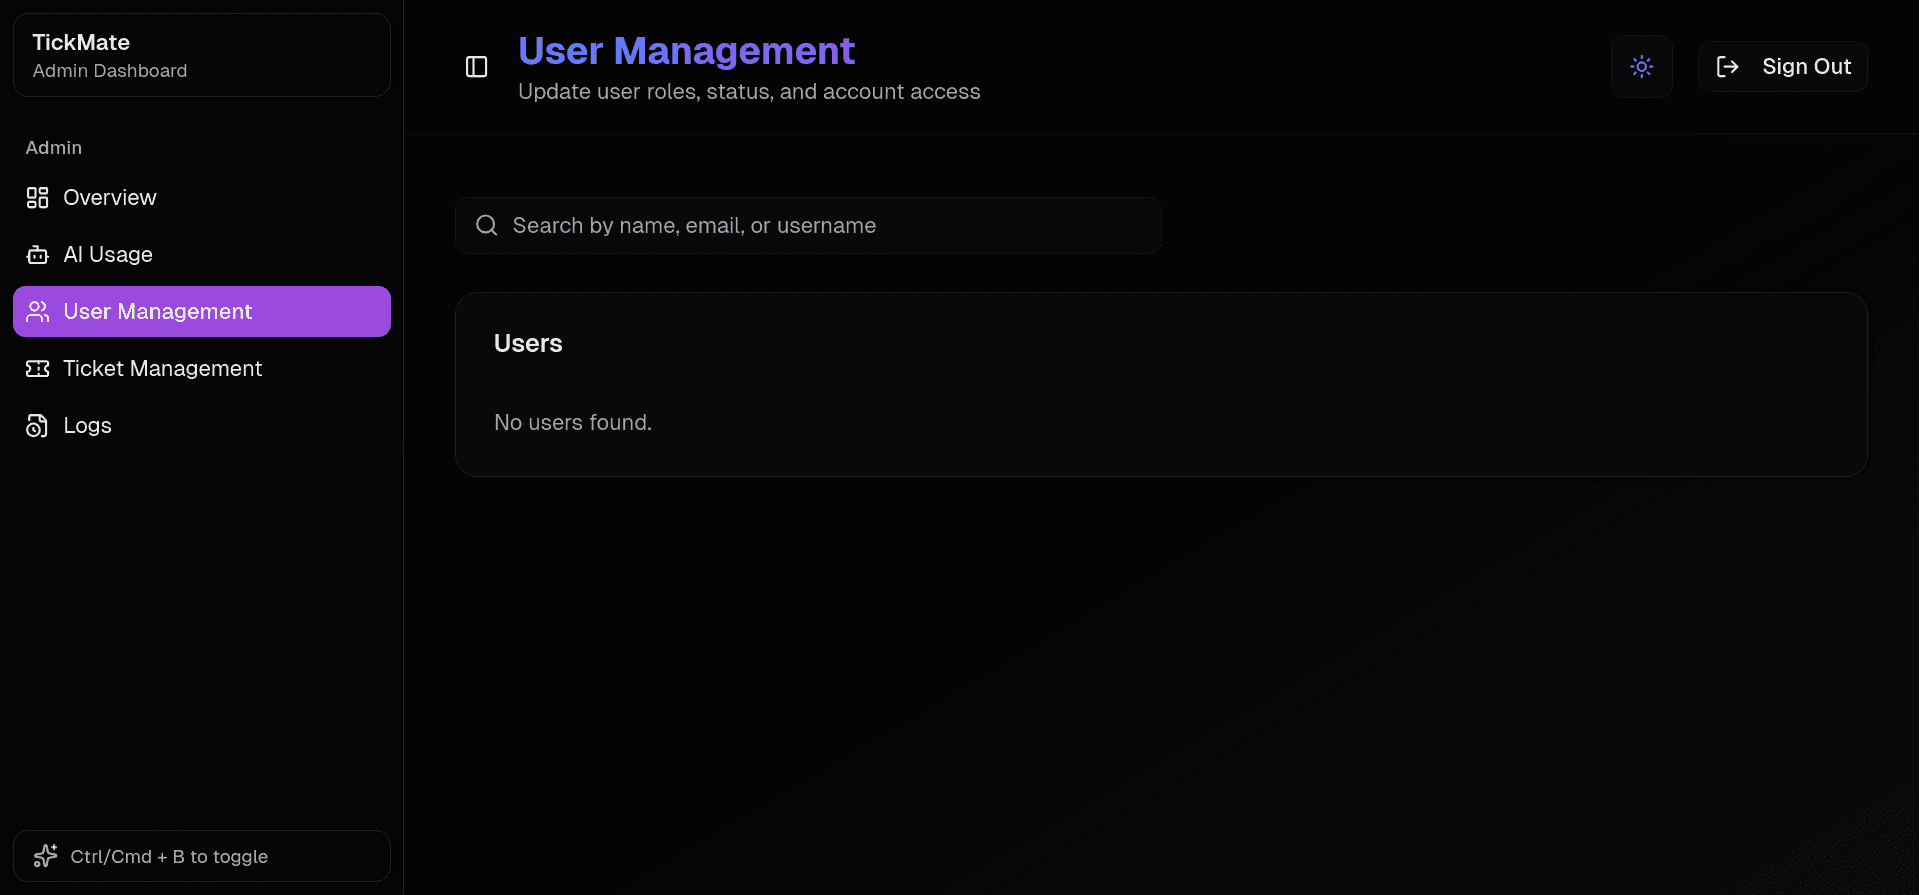This screenshot has height=895, width=1920.
Task: Click the Ctrl/Cmd + B toggle hint
Action: [x=202, y=856]
